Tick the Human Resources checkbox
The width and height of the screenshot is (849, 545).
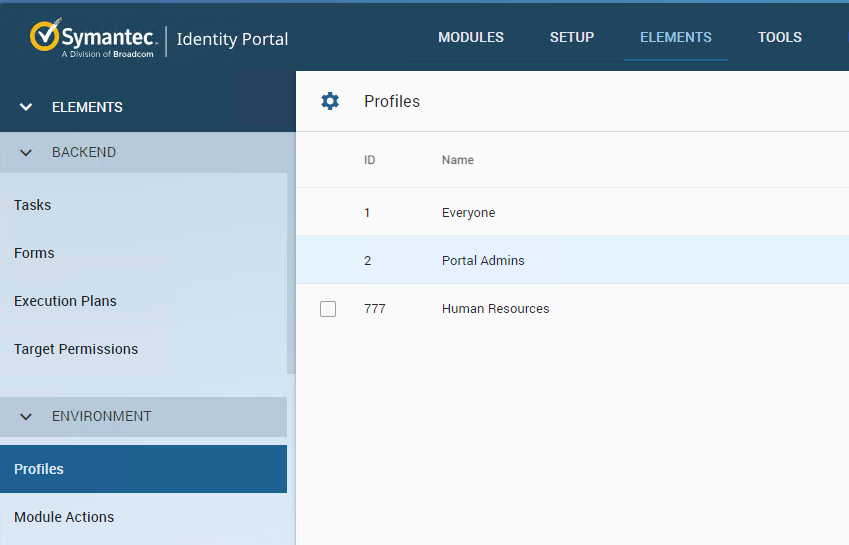[x=328, y=309]
